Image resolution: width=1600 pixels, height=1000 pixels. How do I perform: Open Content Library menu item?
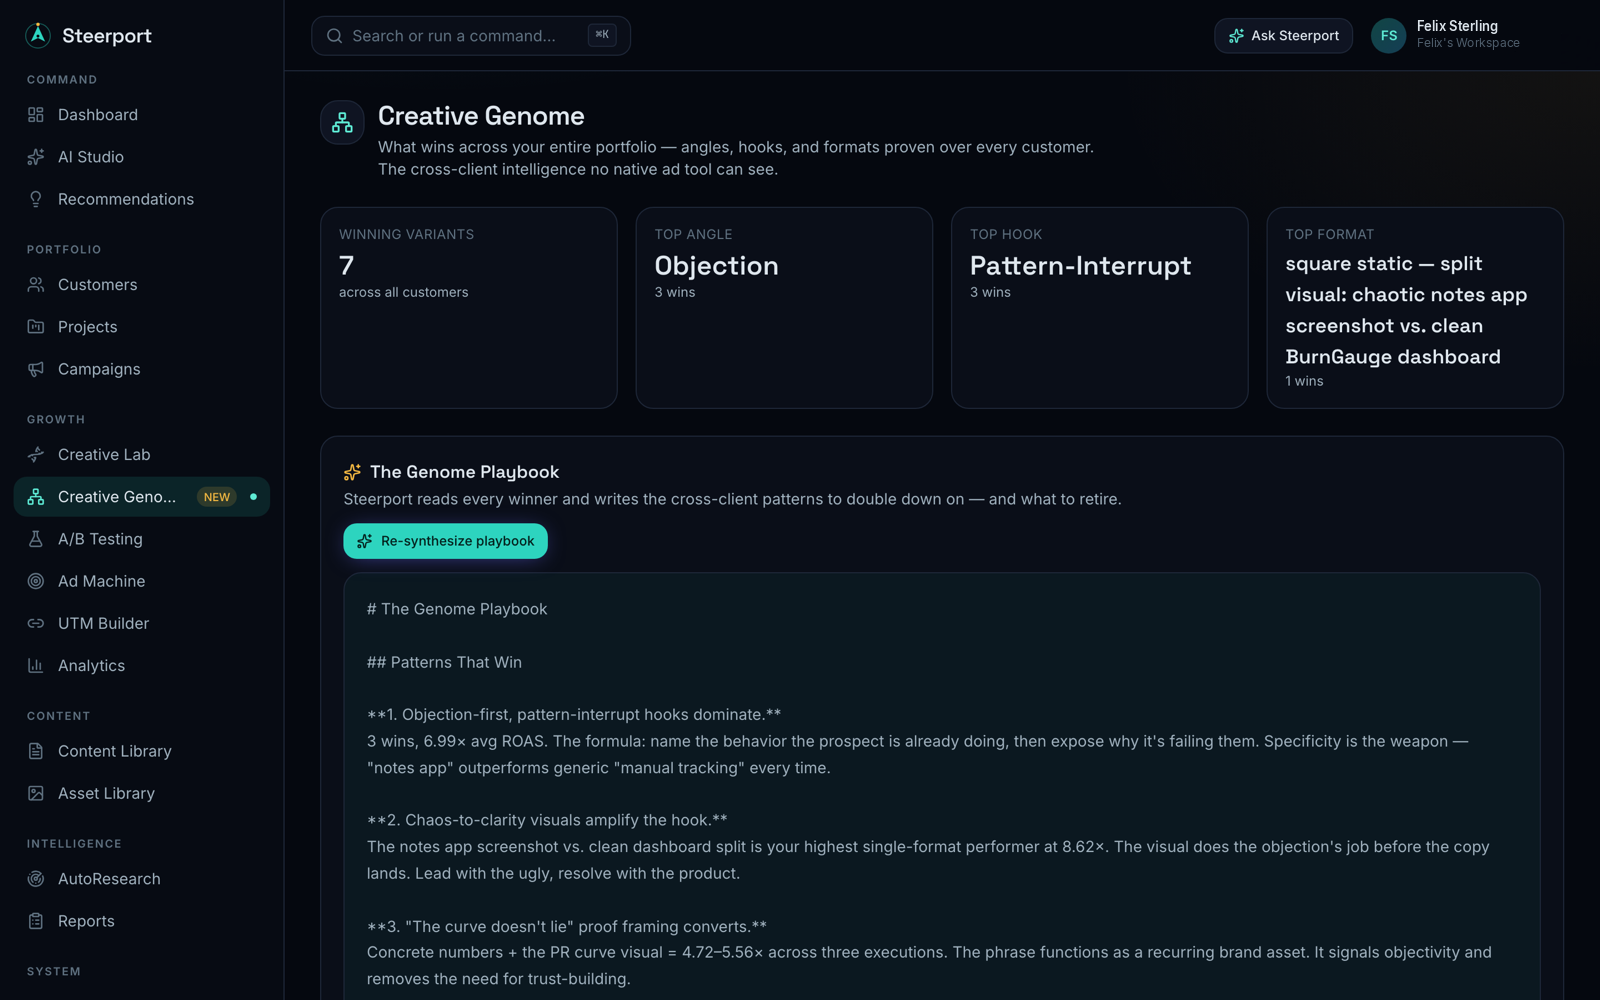[142, 751]
